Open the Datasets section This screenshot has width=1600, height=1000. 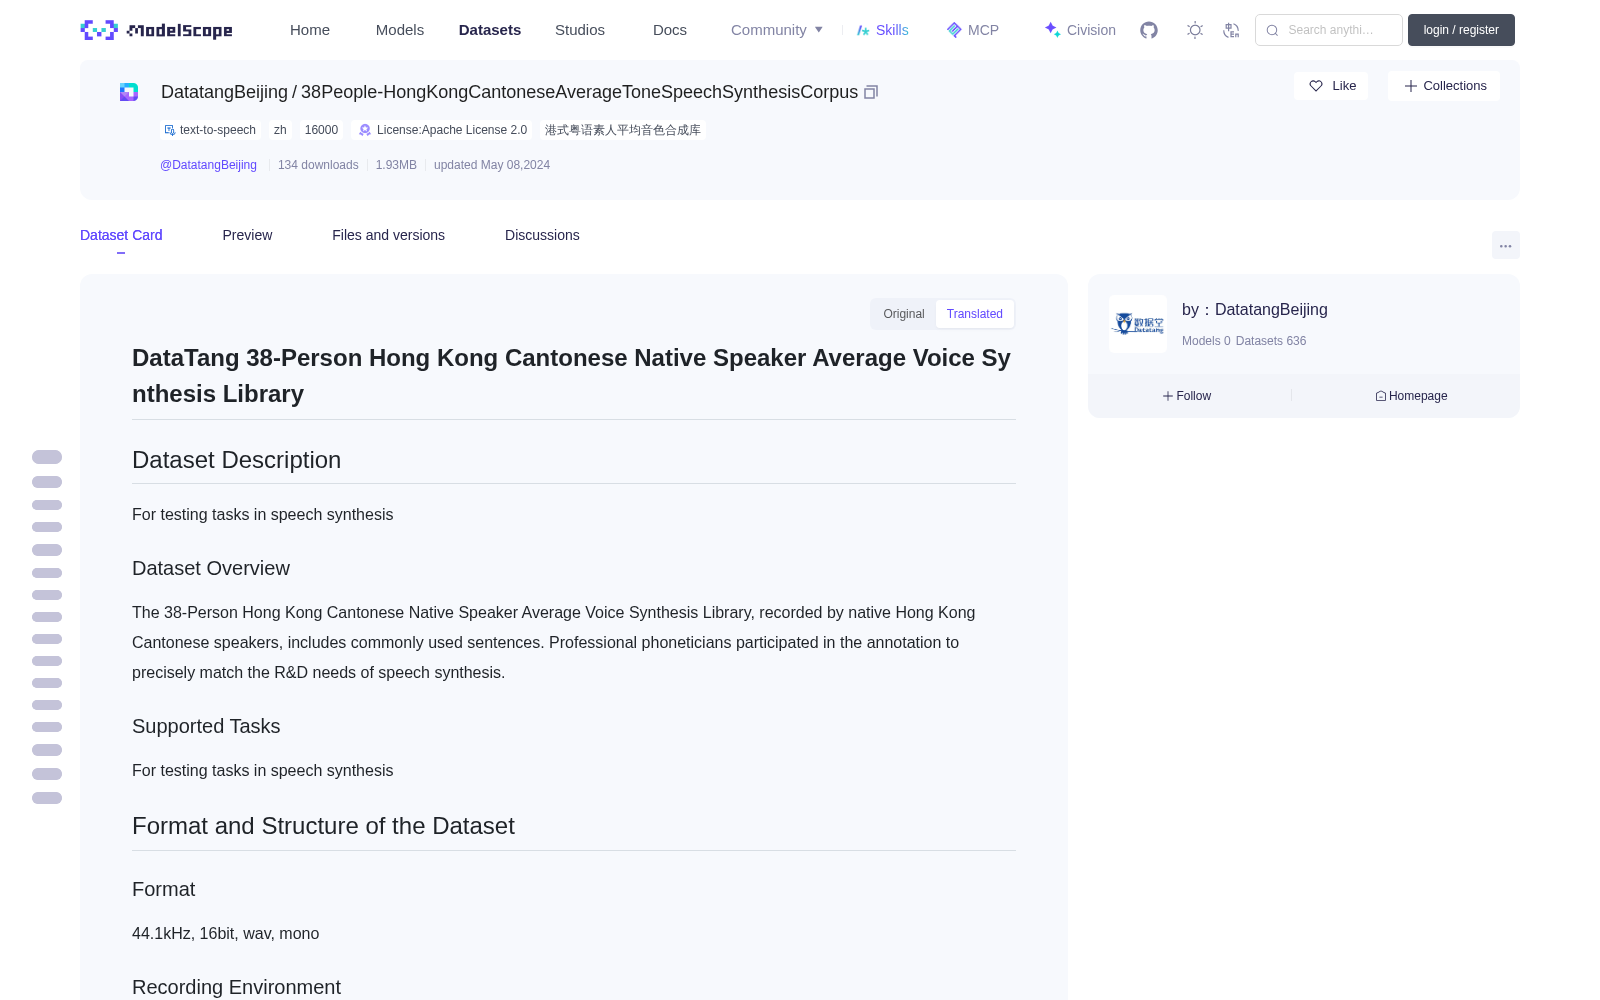[x=490, y=30]
